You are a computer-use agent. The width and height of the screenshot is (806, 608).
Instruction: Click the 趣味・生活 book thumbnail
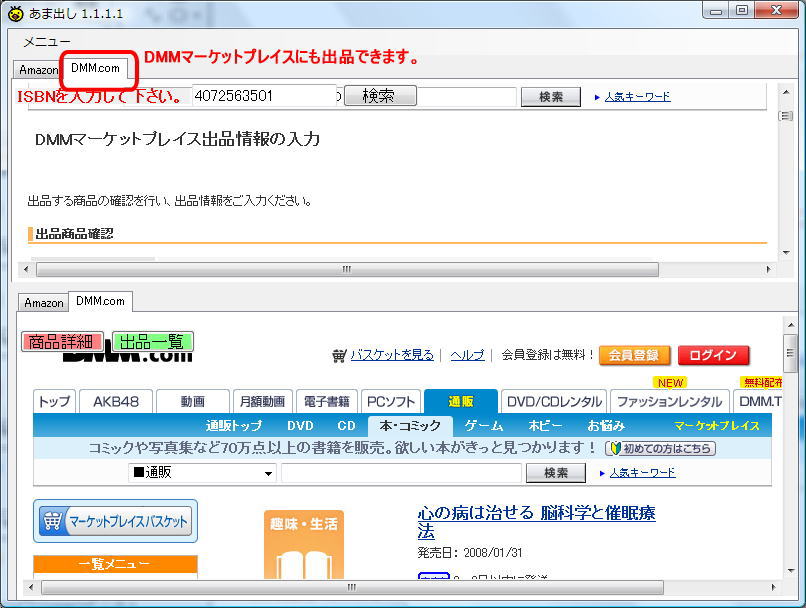click(304, 545)
